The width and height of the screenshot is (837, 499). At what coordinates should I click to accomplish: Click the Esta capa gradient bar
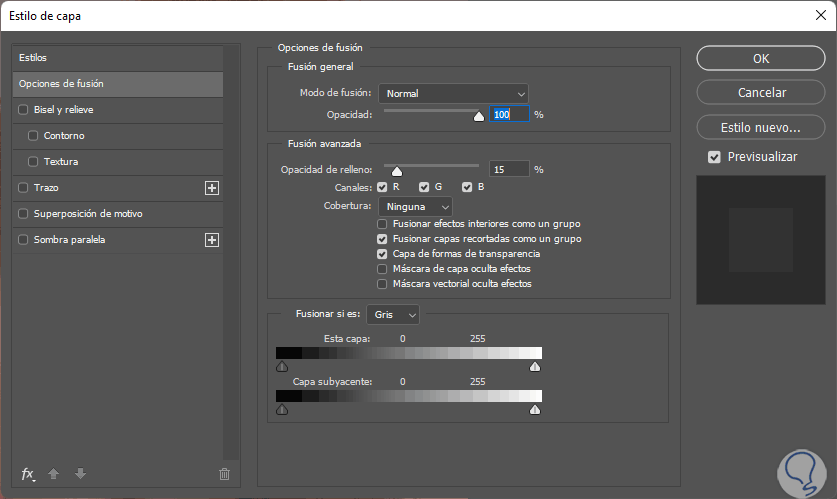(x=409, y=353)
